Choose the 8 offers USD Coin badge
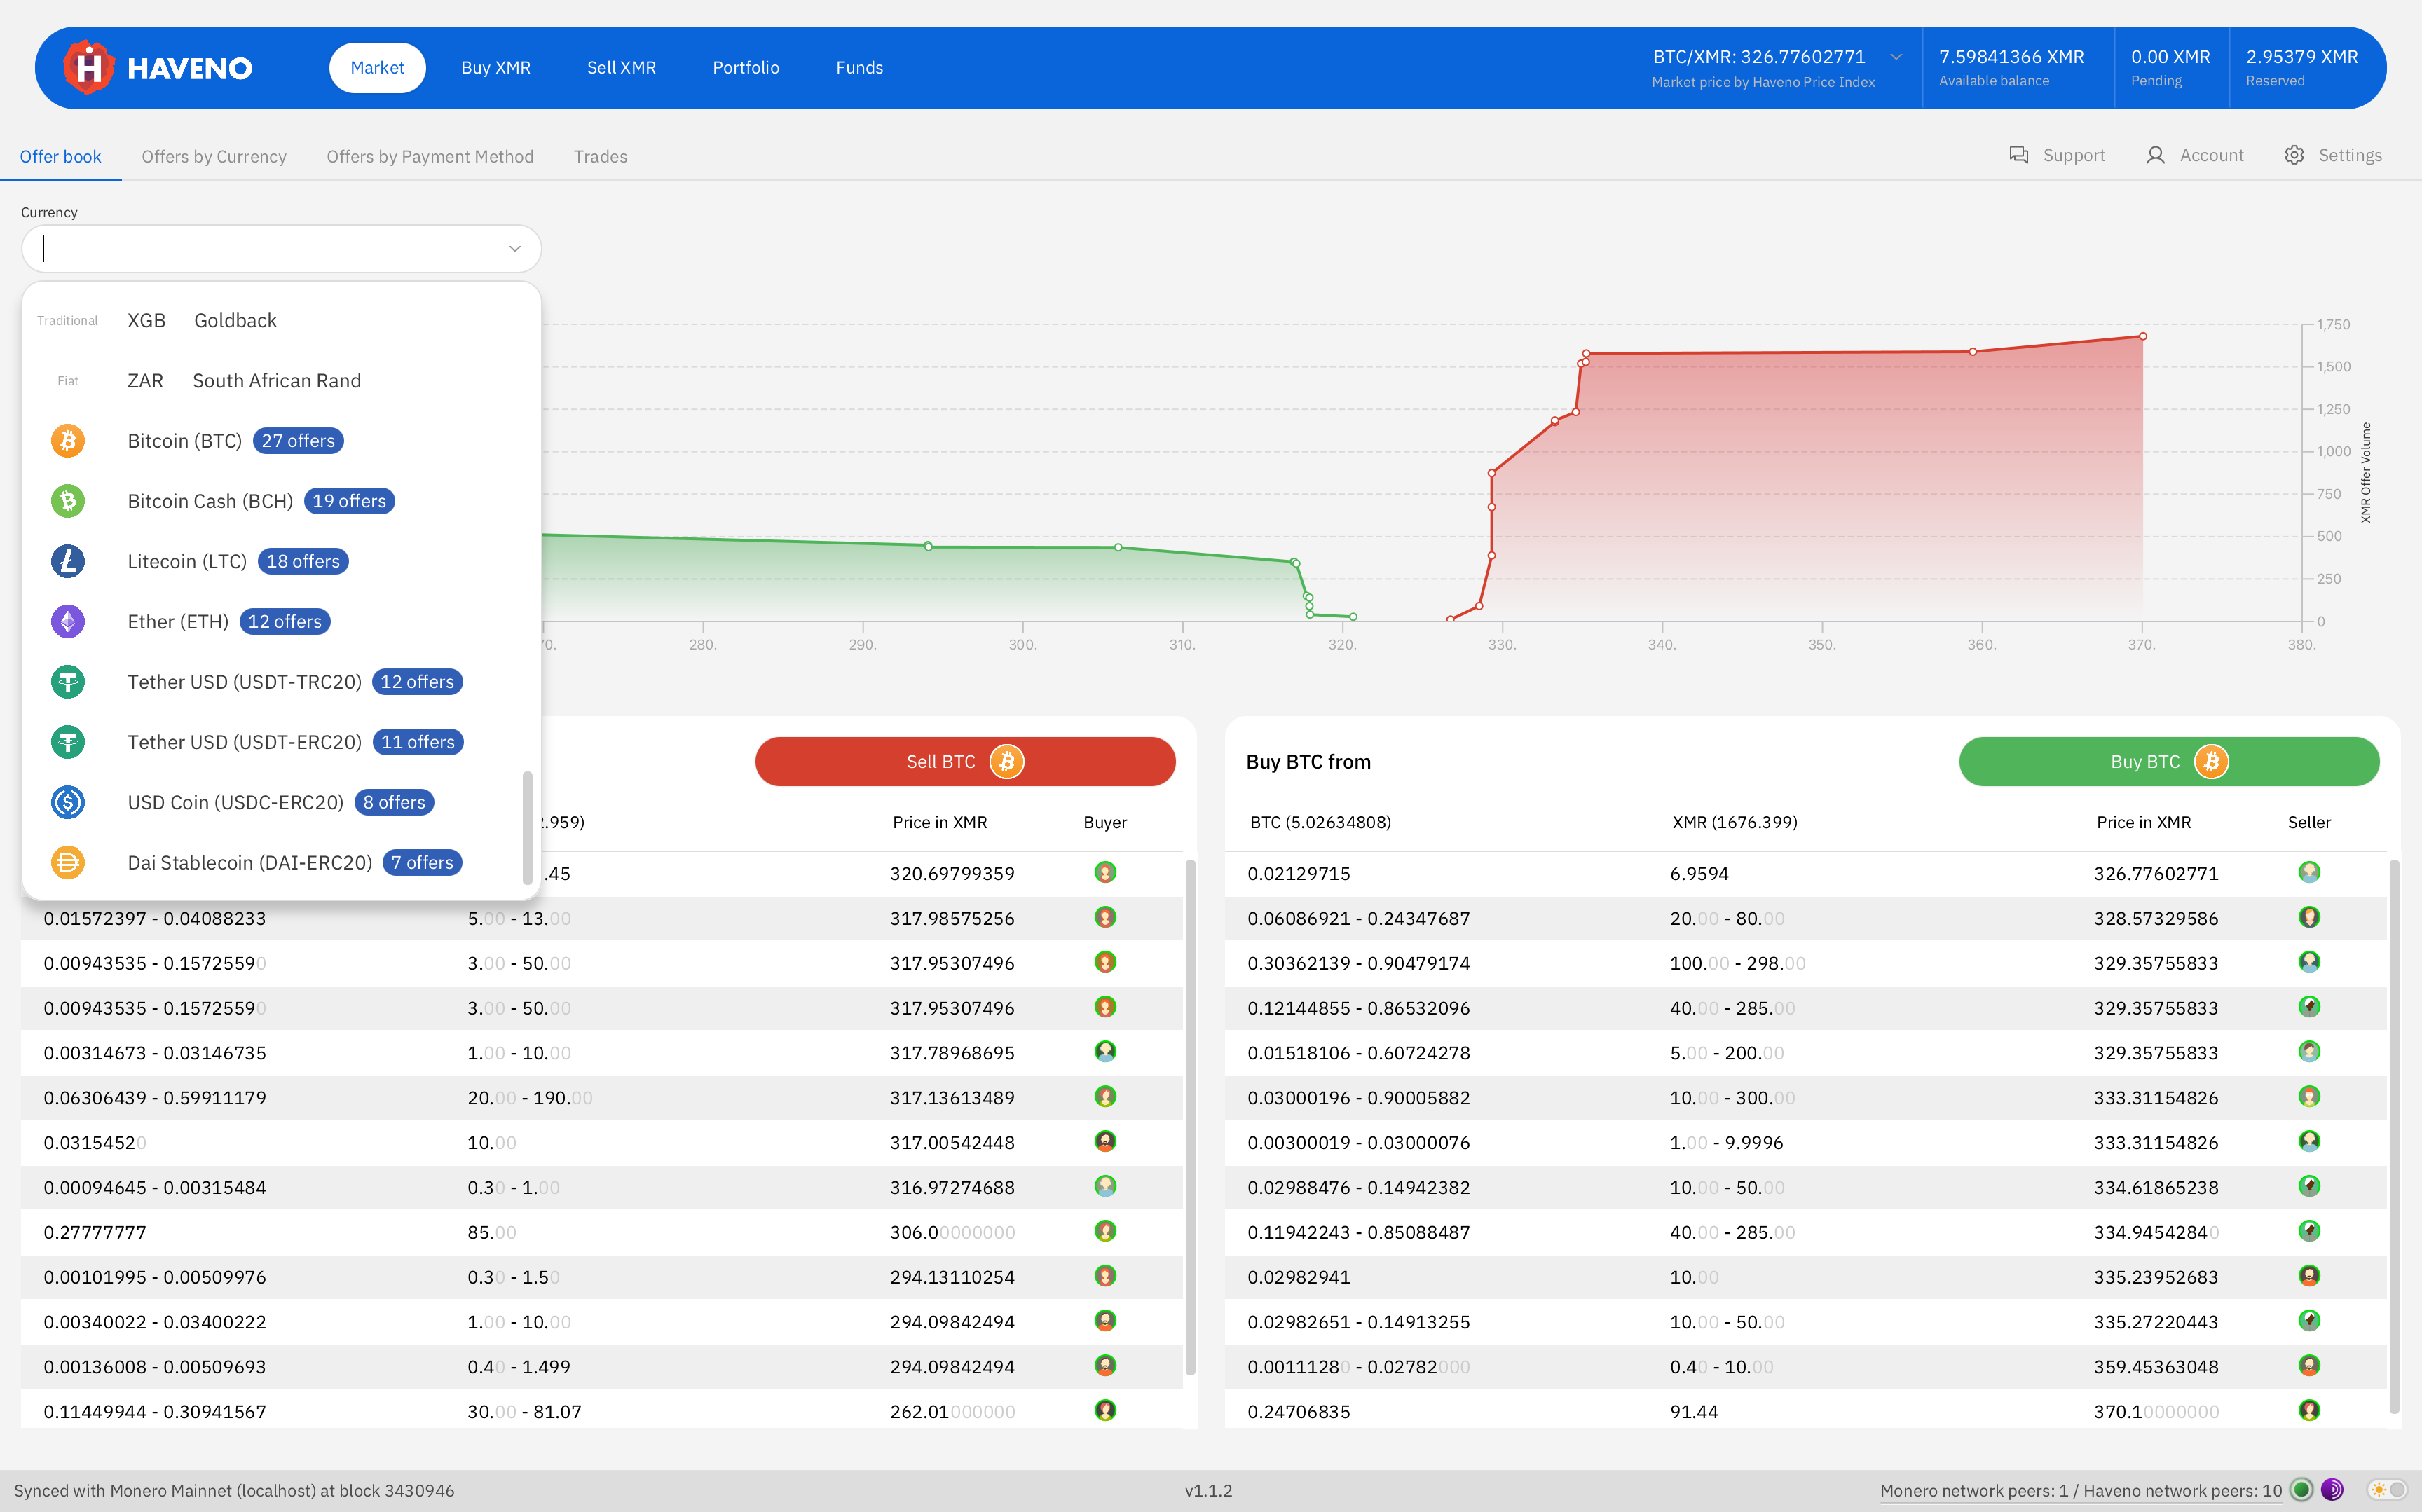Screen dimensions: 2422x1512 pos(394,802)
